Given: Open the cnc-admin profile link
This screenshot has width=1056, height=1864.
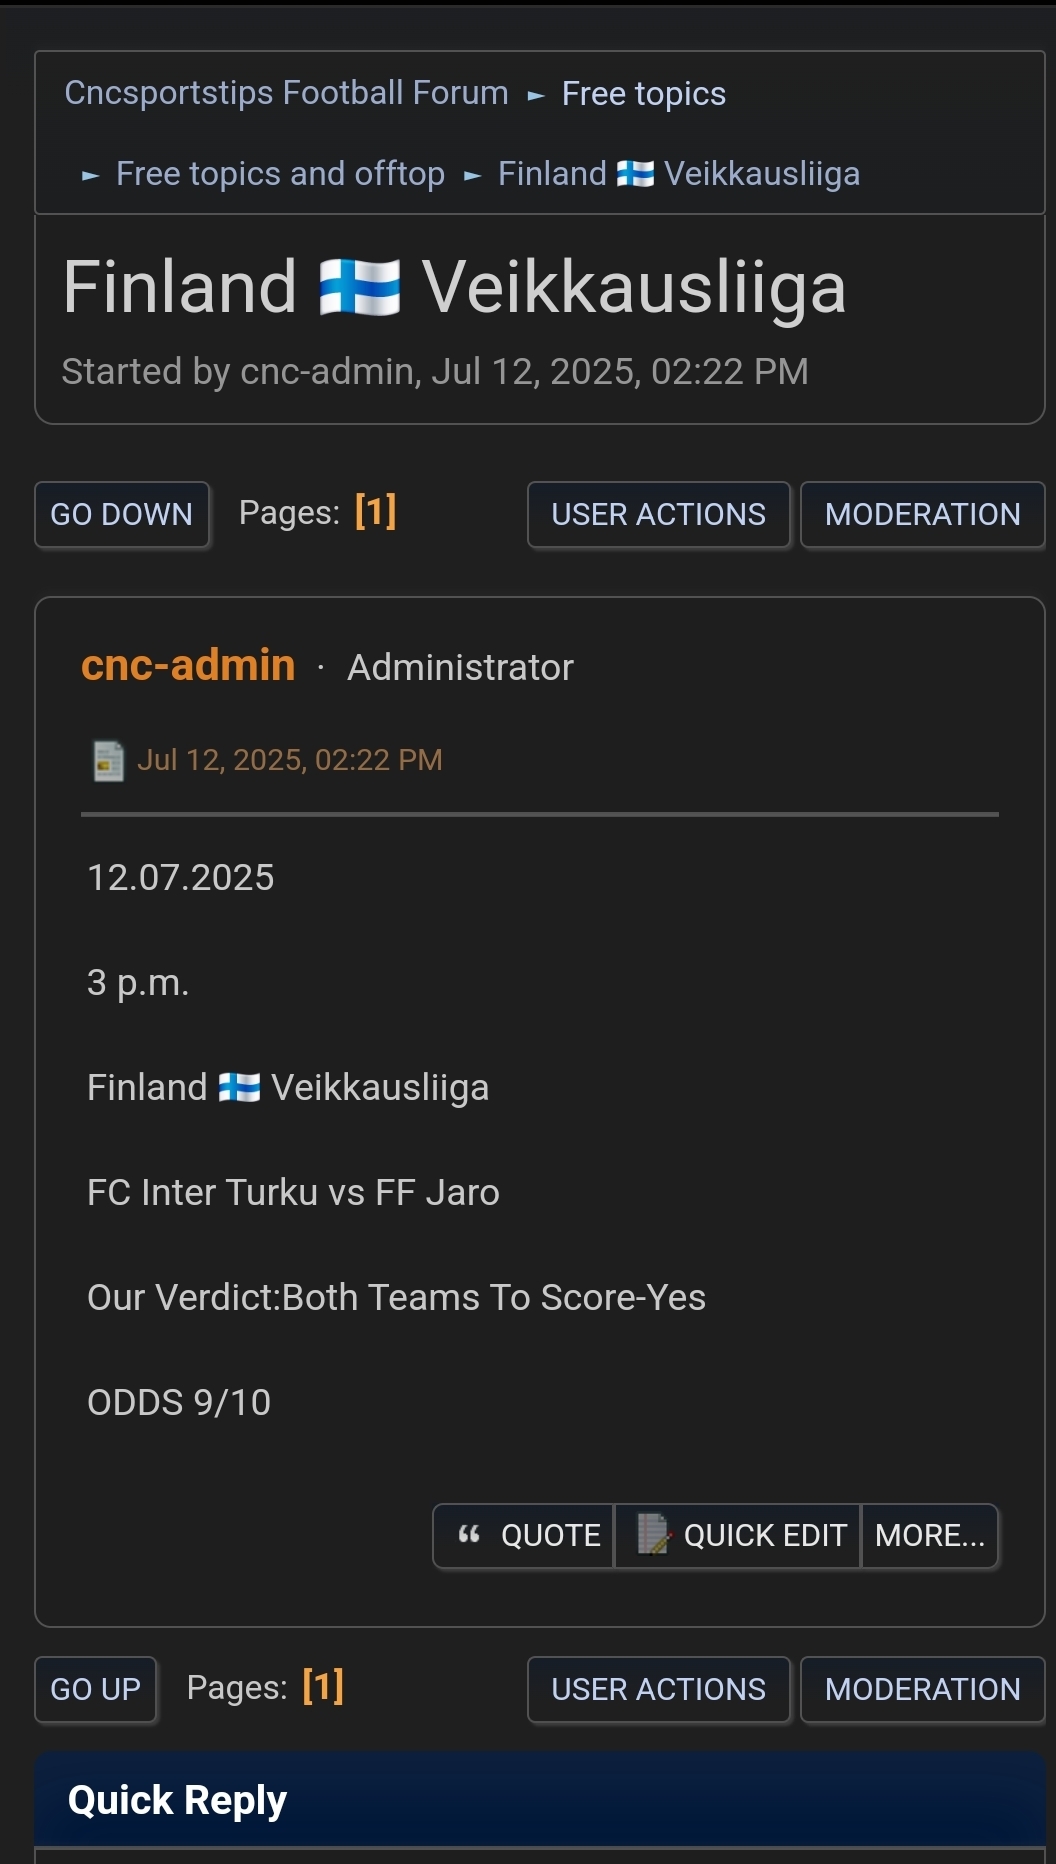Looking at the screenshot, I should (188, 666).
